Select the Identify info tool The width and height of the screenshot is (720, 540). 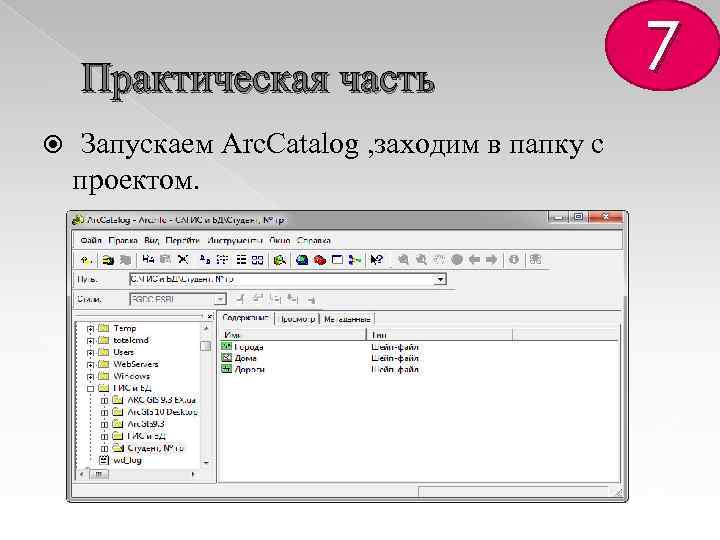[x=514, y=260]
